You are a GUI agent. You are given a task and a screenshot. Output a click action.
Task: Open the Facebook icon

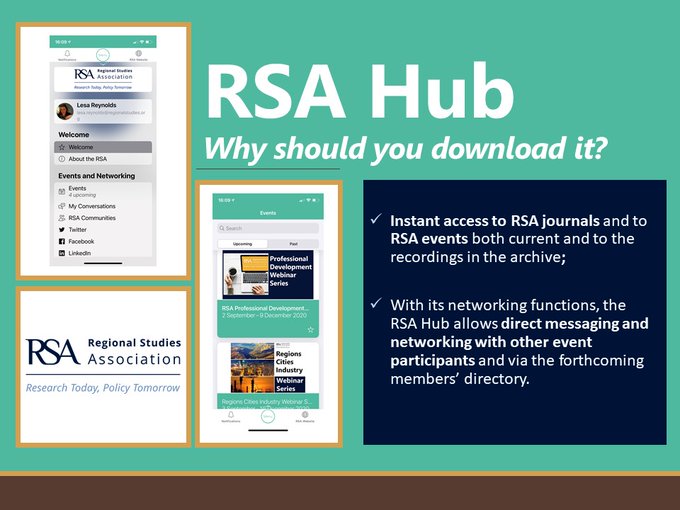point(62,241)
